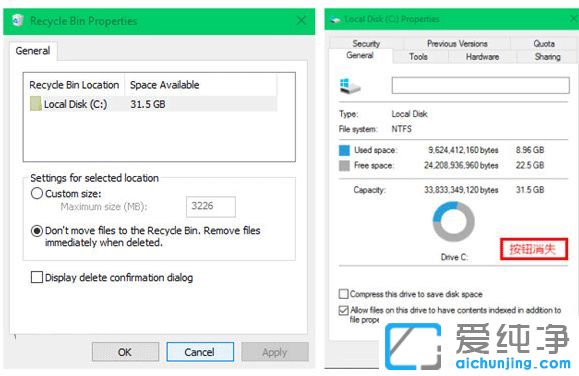Click the 22.5 GB free space value

530,165
